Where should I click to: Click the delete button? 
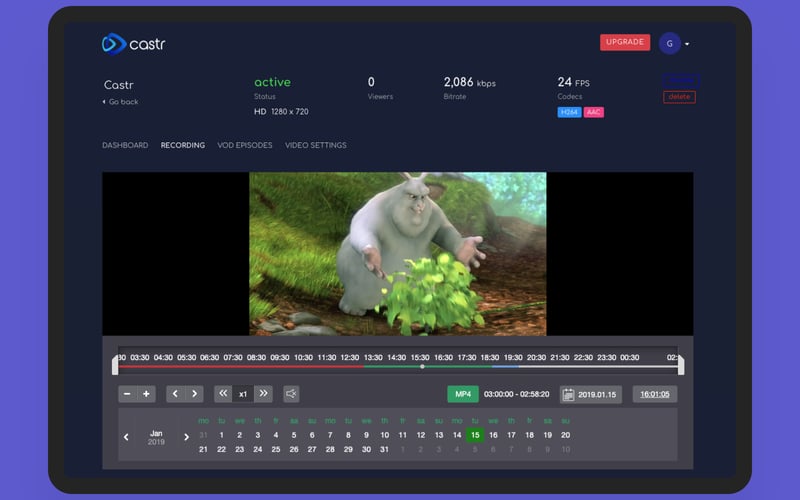tap(679, 97)
